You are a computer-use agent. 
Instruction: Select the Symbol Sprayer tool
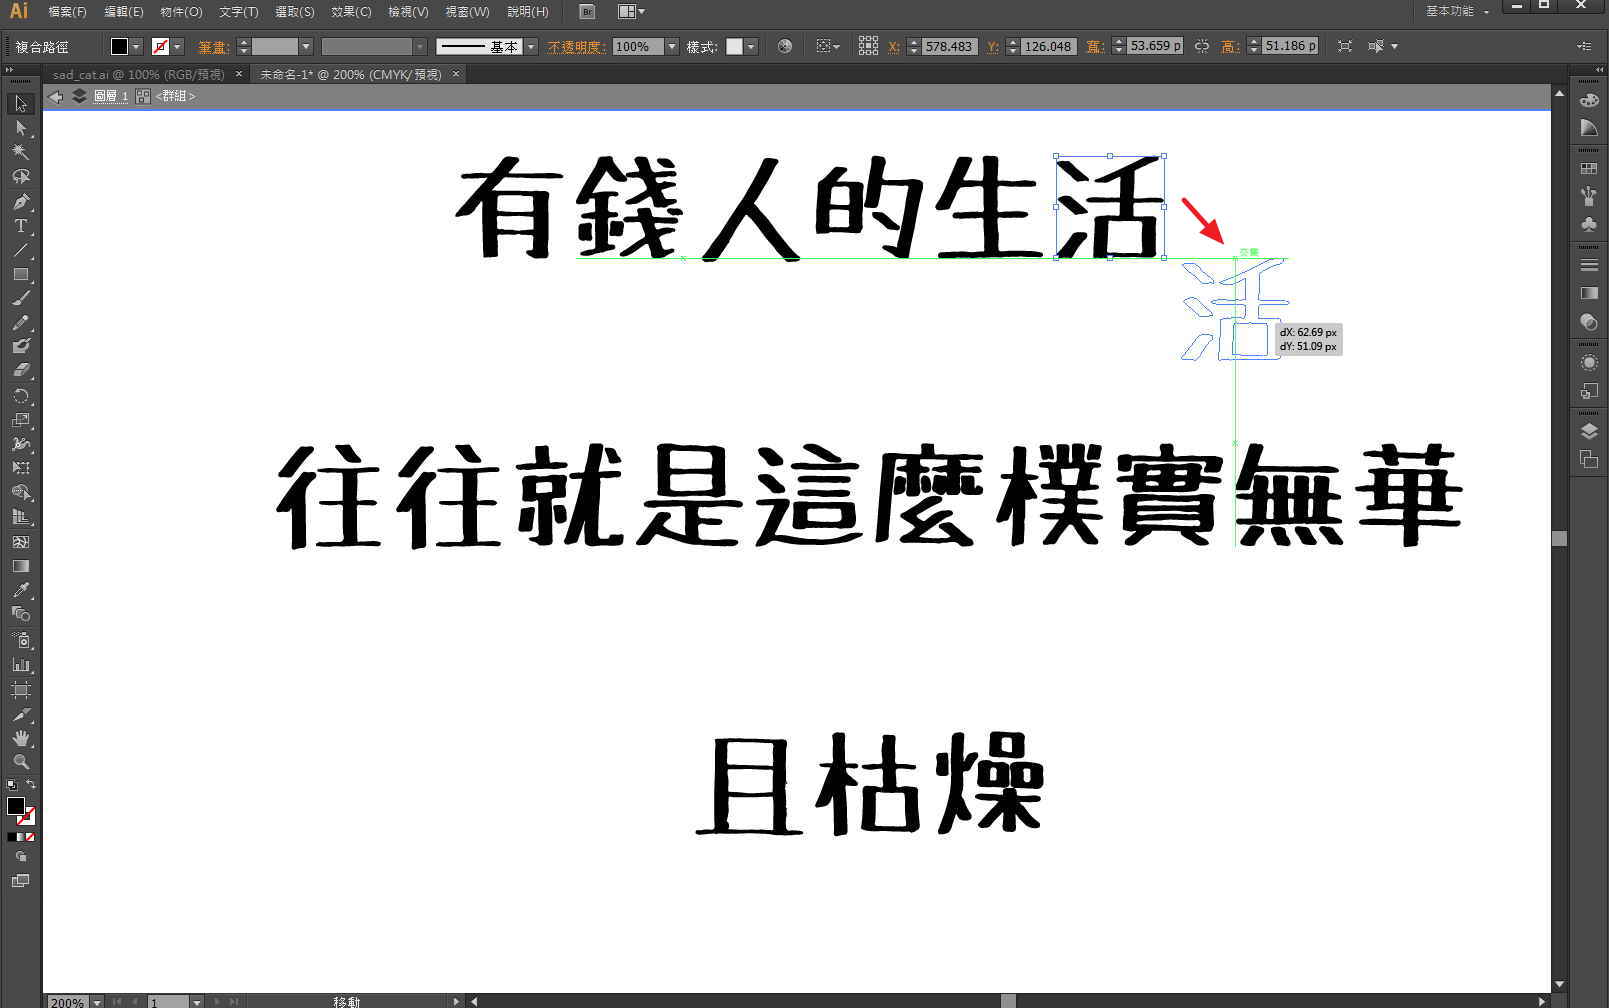(x=21, y=640)
